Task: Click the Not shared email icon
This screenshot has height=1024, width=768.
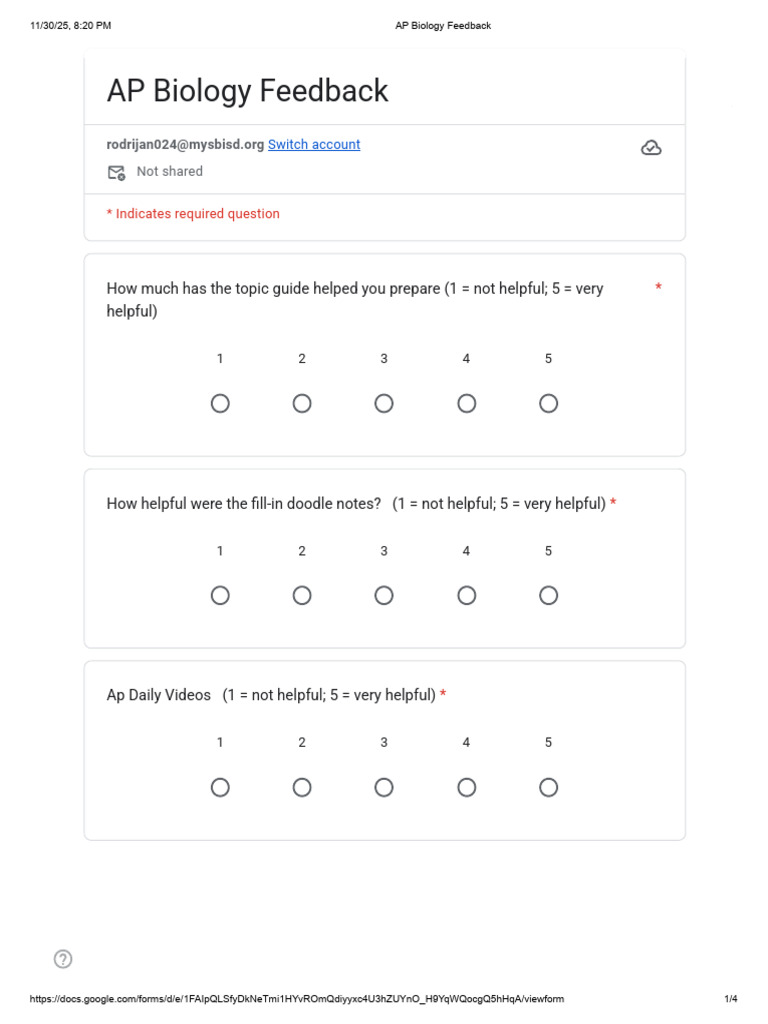Action: coord(117,172)
